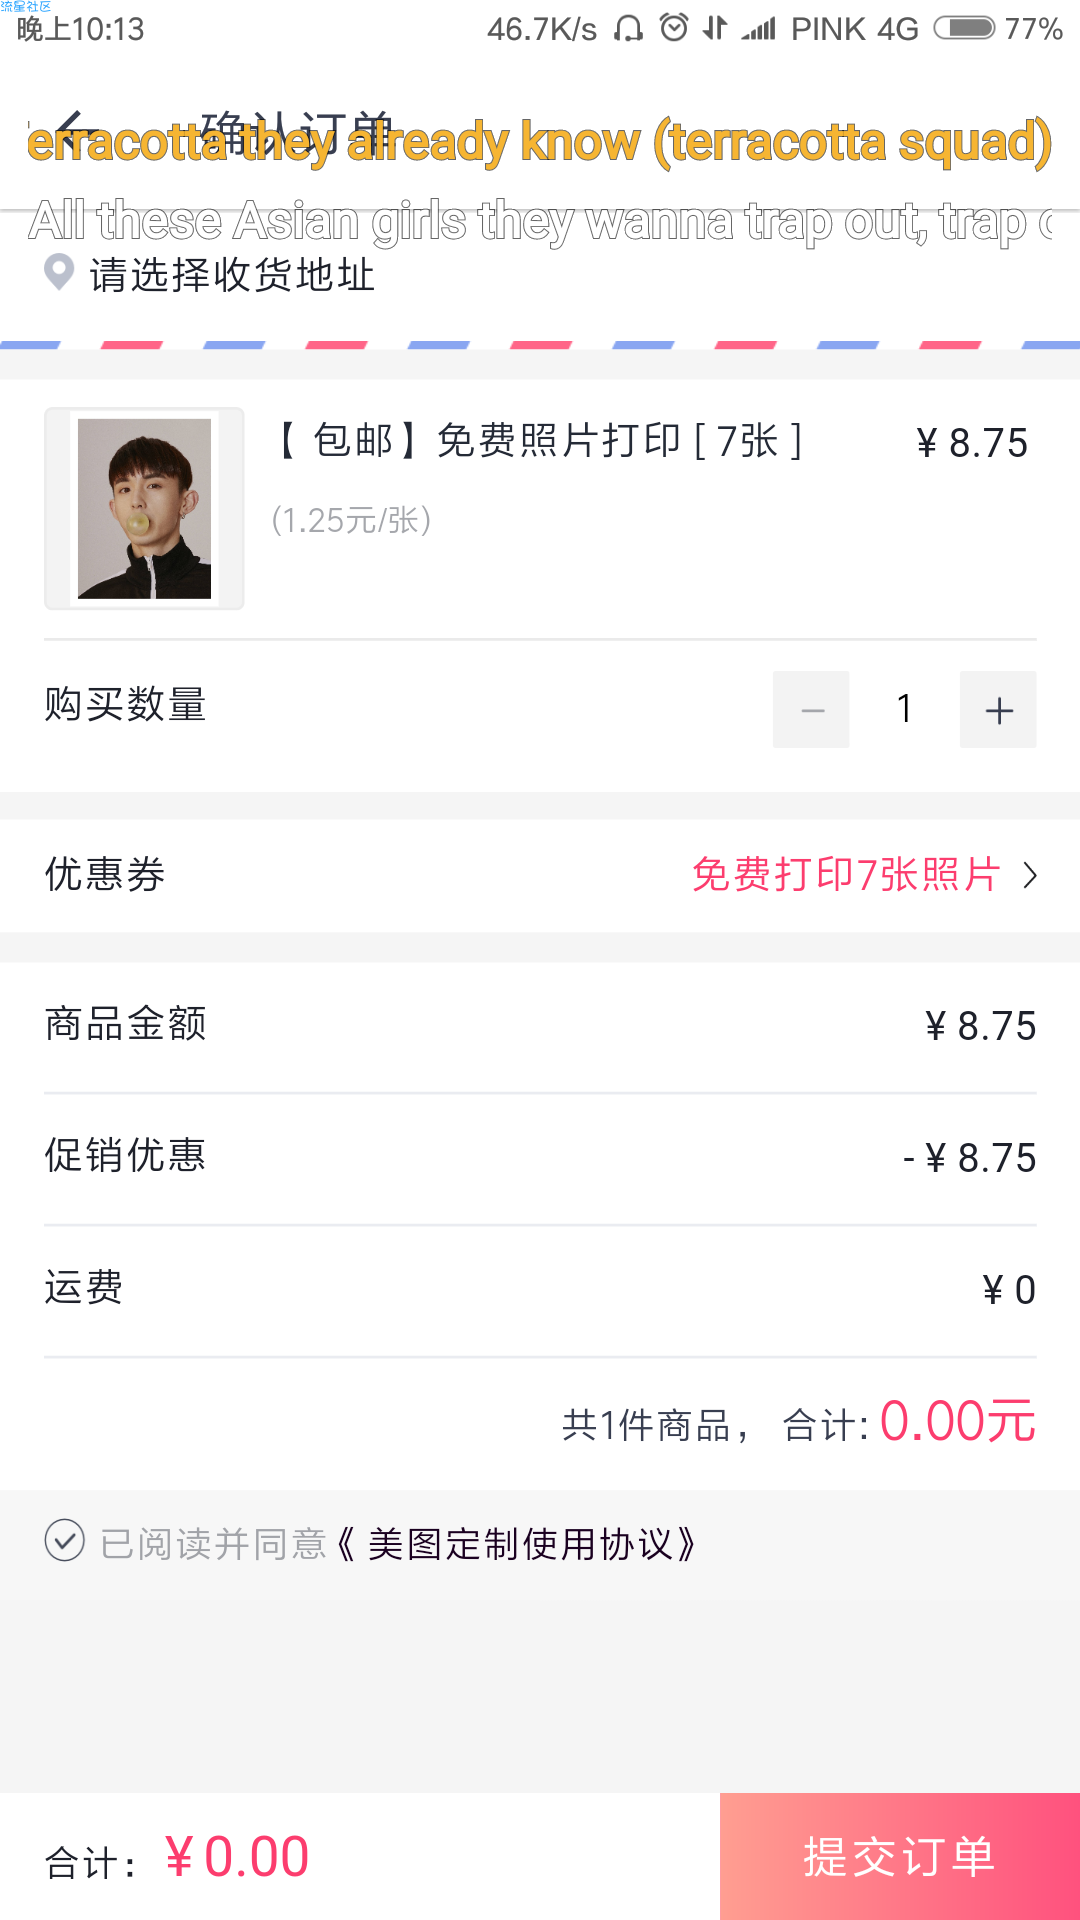Tap the headphones status icon
Viewport: 1080px width, 1920px height.
point(628,28)
